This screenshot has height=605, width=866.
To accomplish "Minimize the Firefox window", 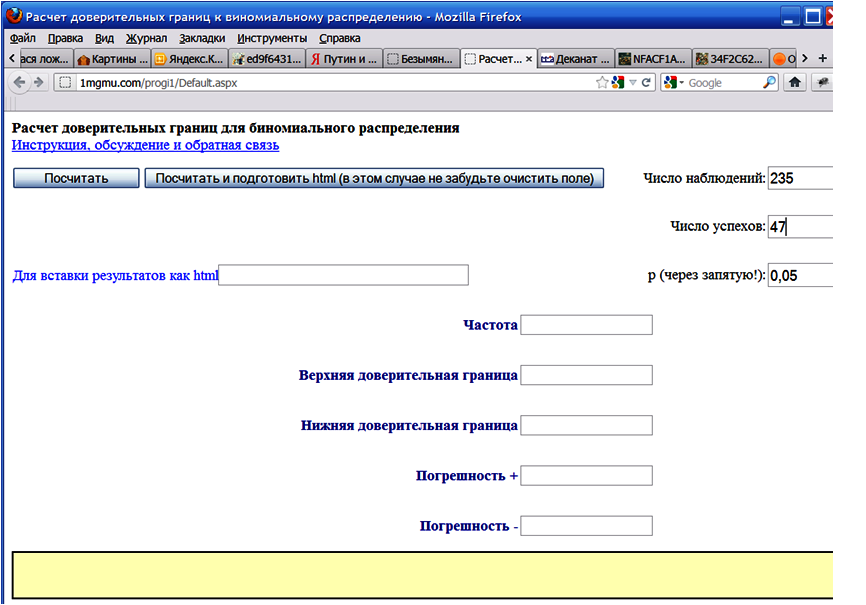I will (789, 16).
